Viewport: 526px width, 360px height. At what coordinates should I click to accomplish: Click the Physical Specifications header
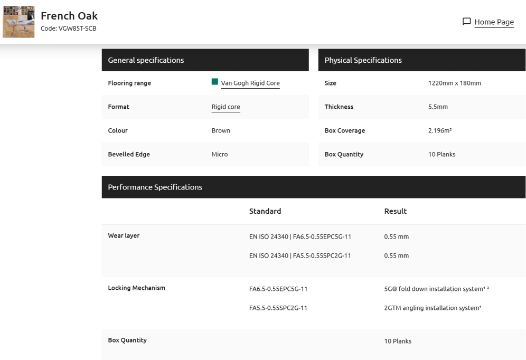[422, 60]
